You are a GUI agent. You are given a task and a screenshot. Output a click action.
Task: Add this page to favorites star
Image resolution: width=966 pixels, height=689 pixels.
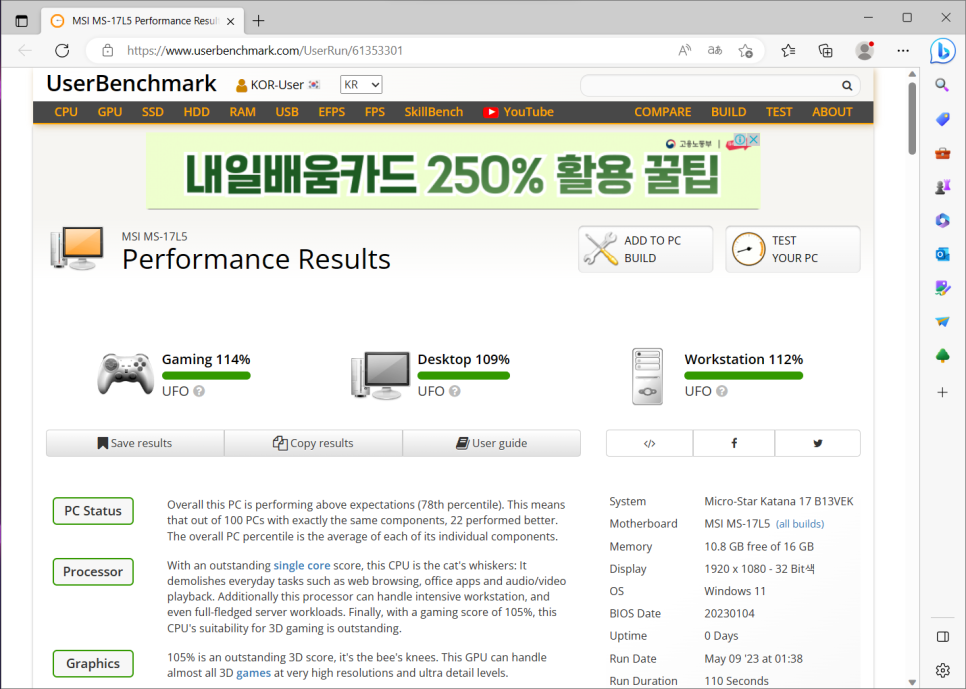[x=745, y=51]
